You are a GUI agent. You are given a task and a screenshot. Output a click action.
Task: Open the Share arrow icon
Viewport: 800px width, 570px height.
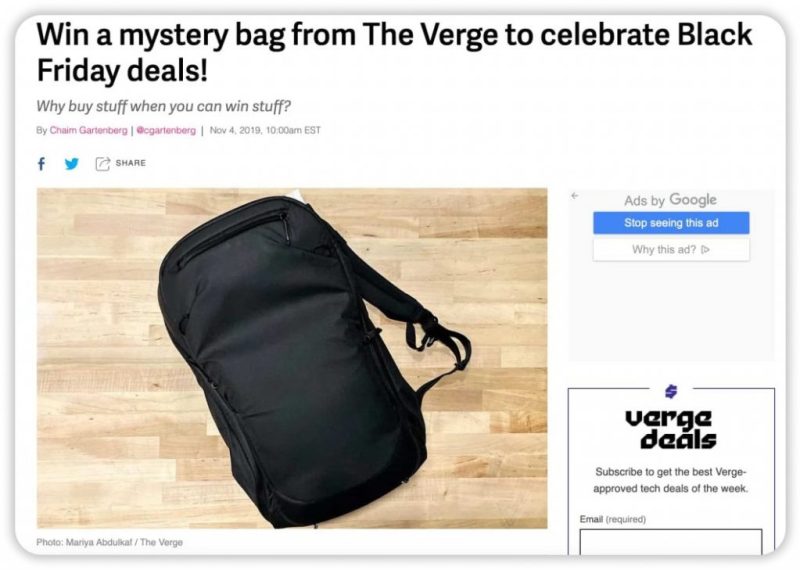pos(103,163)
